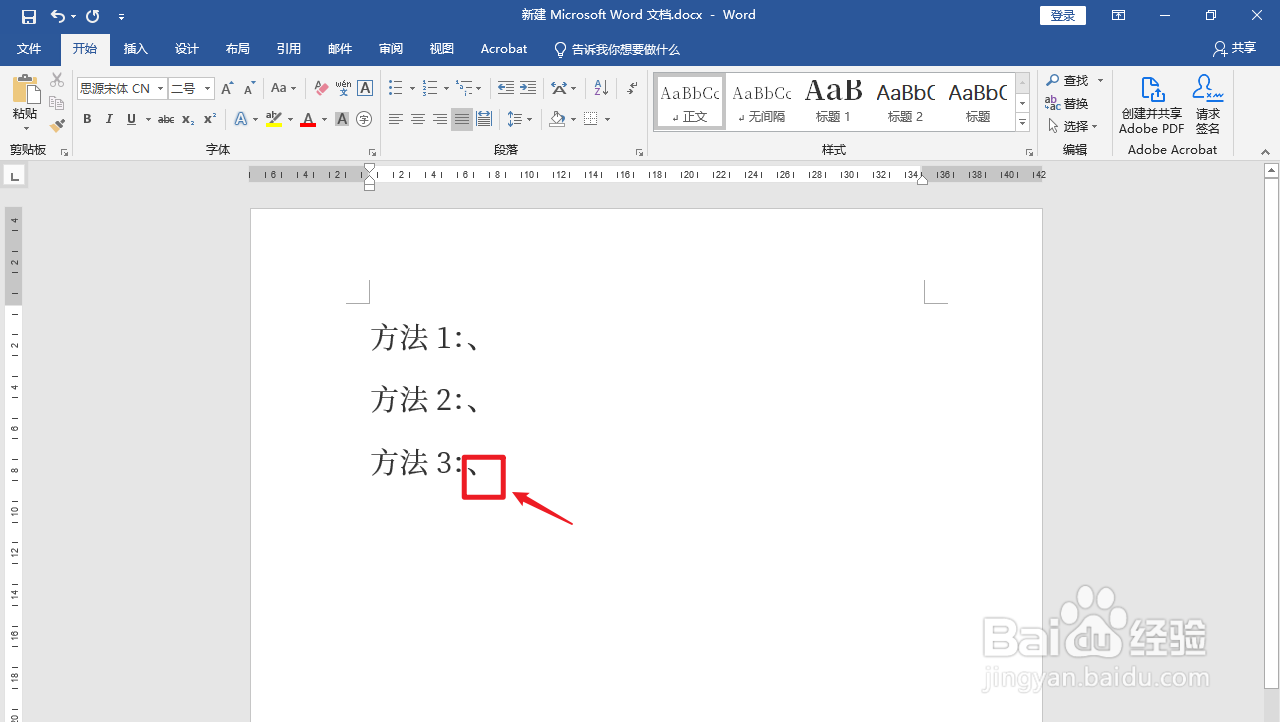Apply distributed alignment

click(484, 119)
